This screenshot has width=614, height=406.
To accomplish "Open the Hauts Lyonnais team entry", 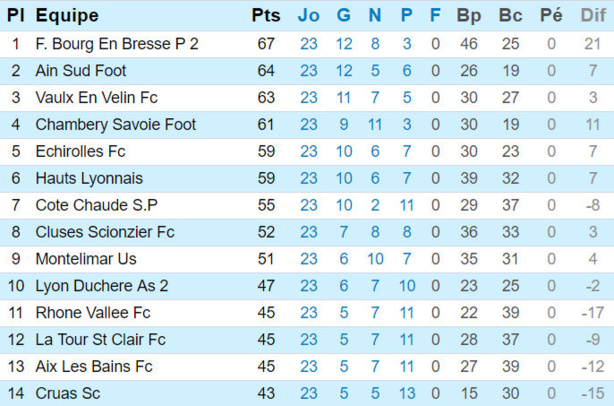I will pyautogui.click(x=89, y=178).
